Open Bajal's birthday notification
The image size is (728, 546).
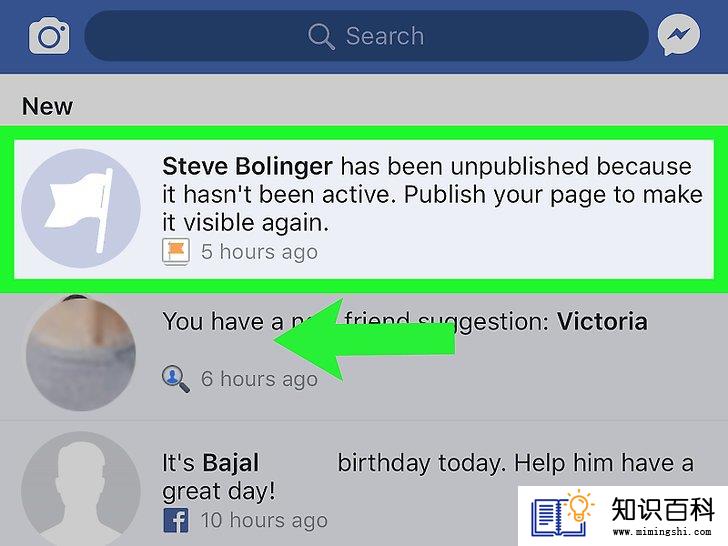[x=364, y=484]
